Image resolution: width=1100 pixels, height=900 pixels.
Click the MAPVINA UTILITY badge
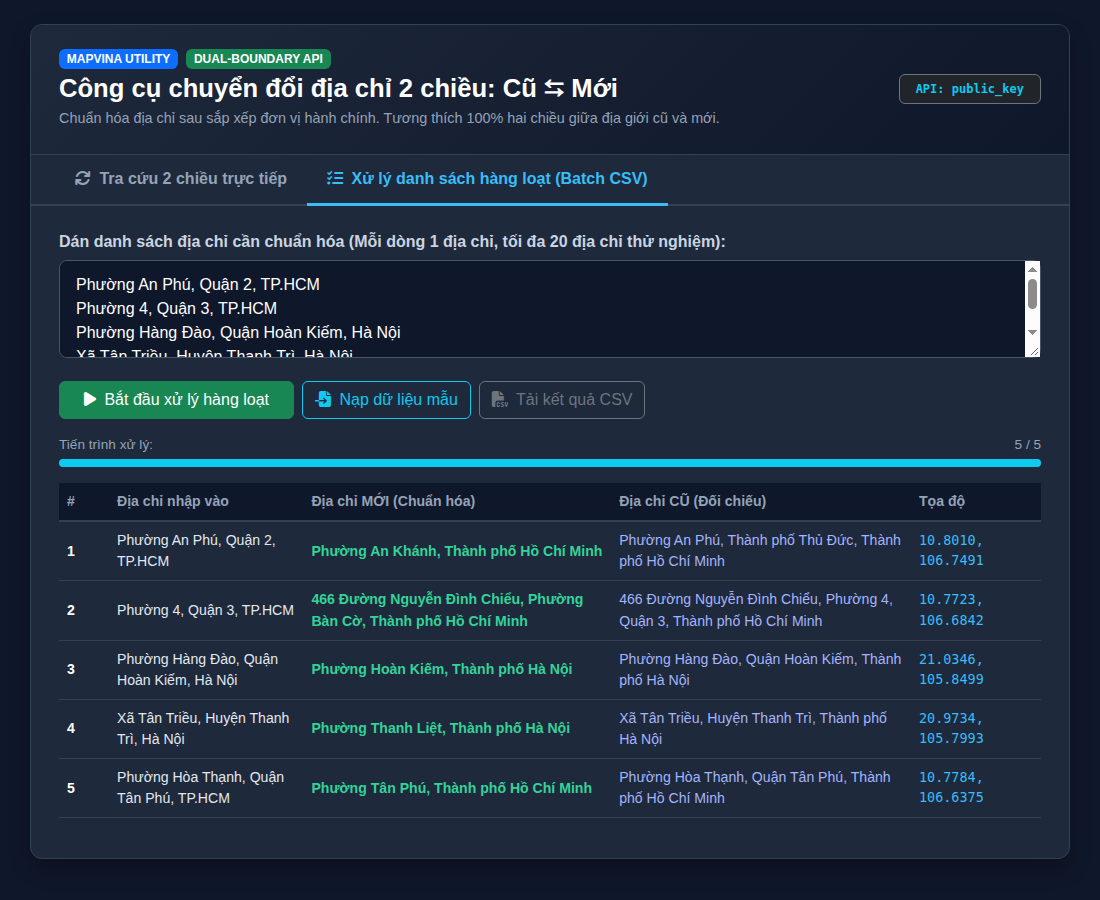(x=118, y=59)
